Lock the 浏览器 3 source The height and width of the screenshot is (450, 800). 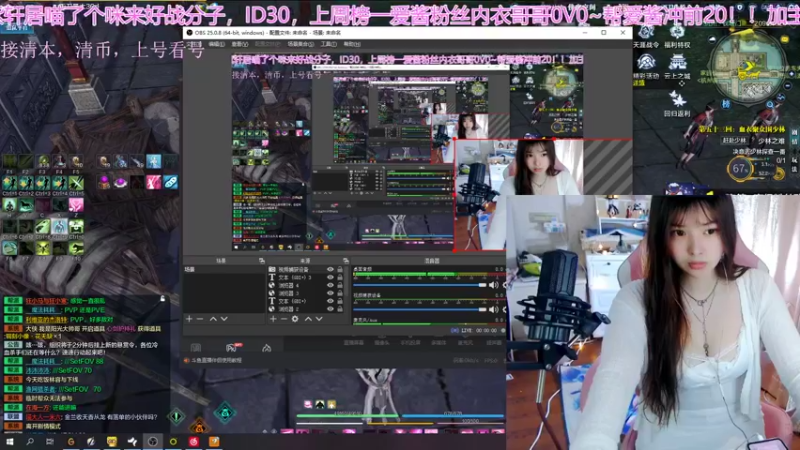coord(340,293)
